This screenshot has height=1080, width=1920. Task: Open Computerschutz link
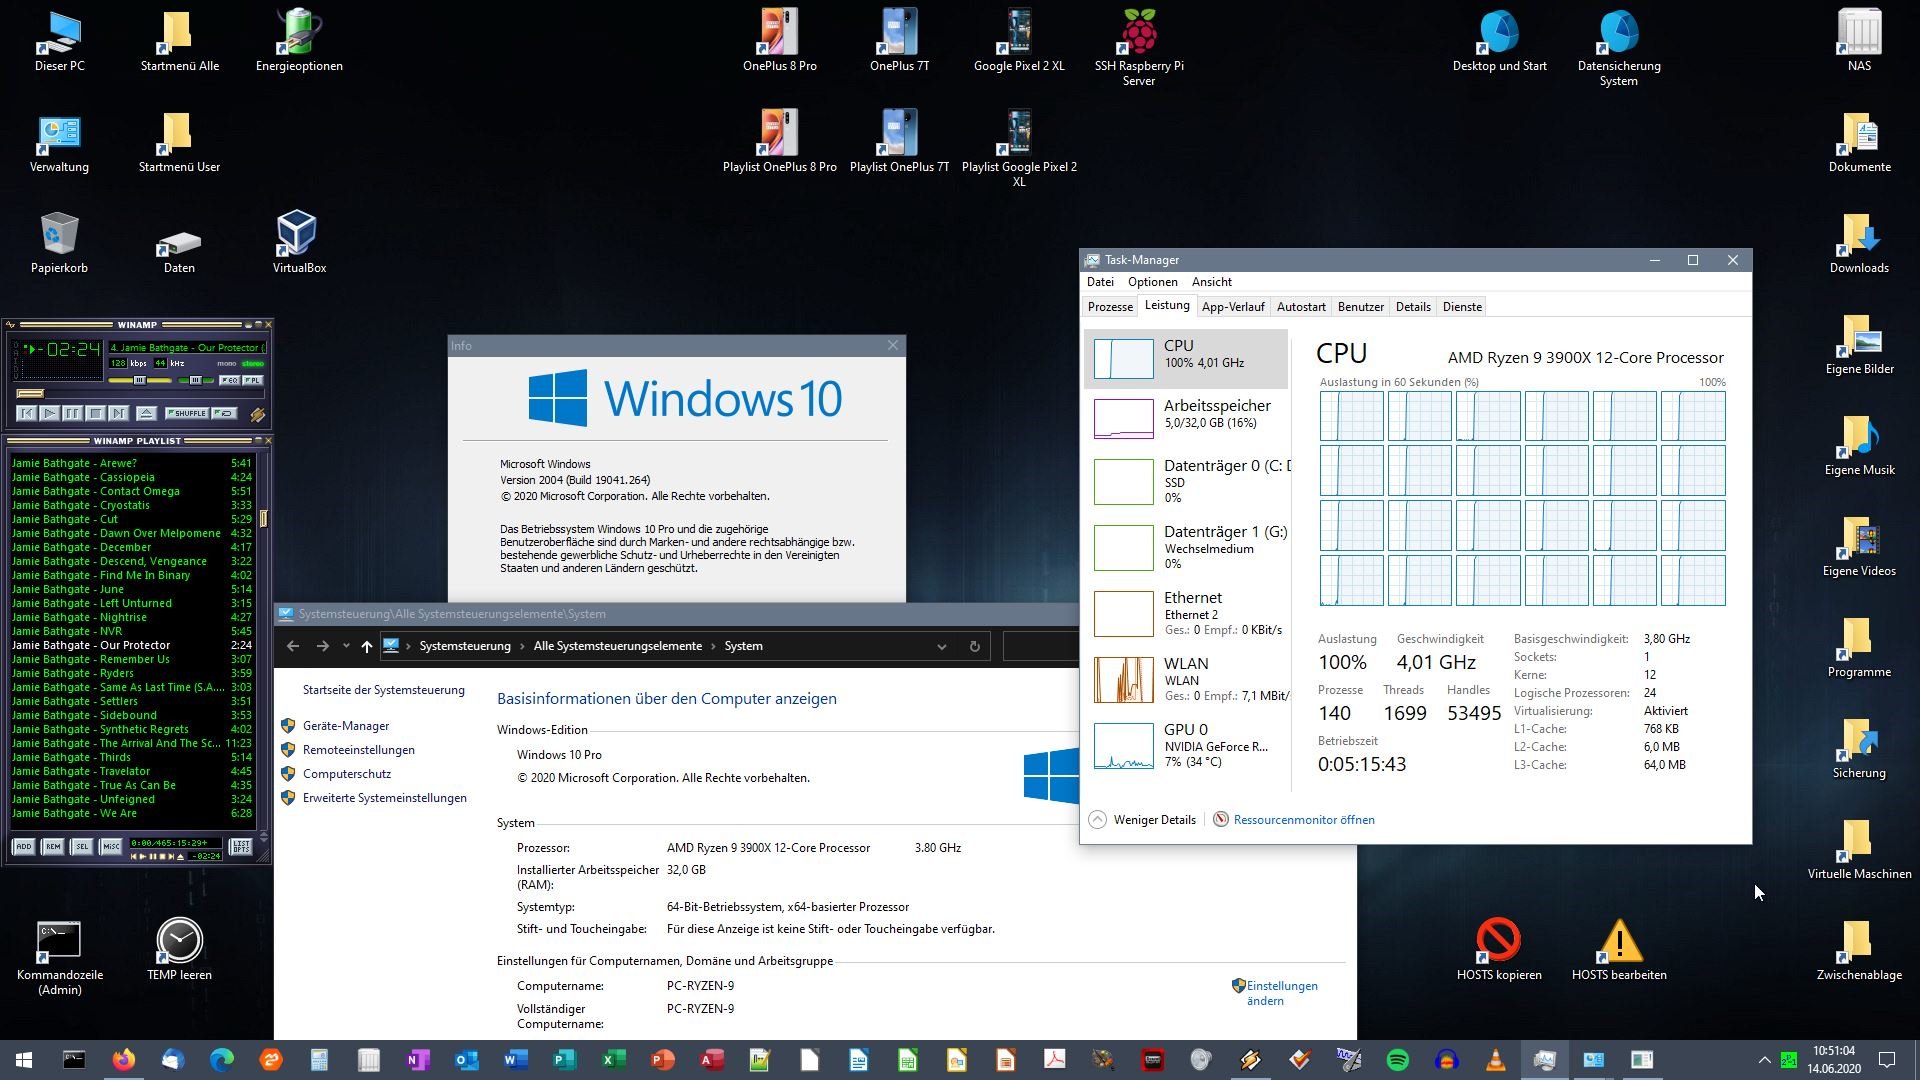click(x=347, y=774)
